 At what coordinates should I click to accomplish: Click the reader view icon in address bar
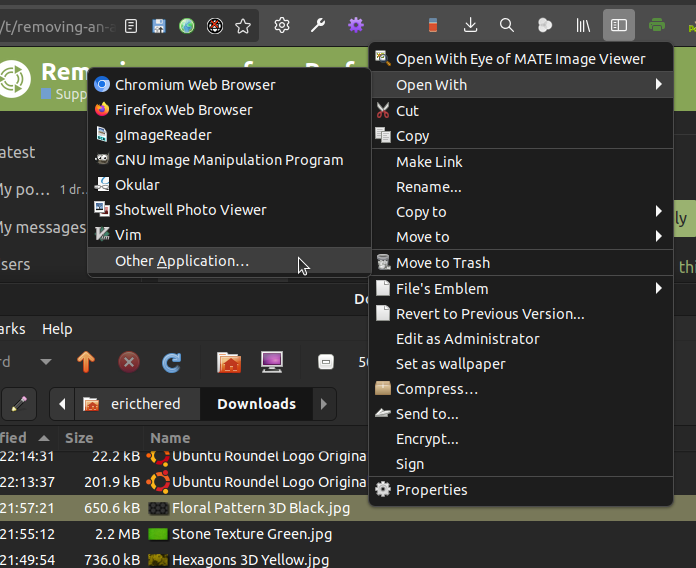click(x=133, y=25)
